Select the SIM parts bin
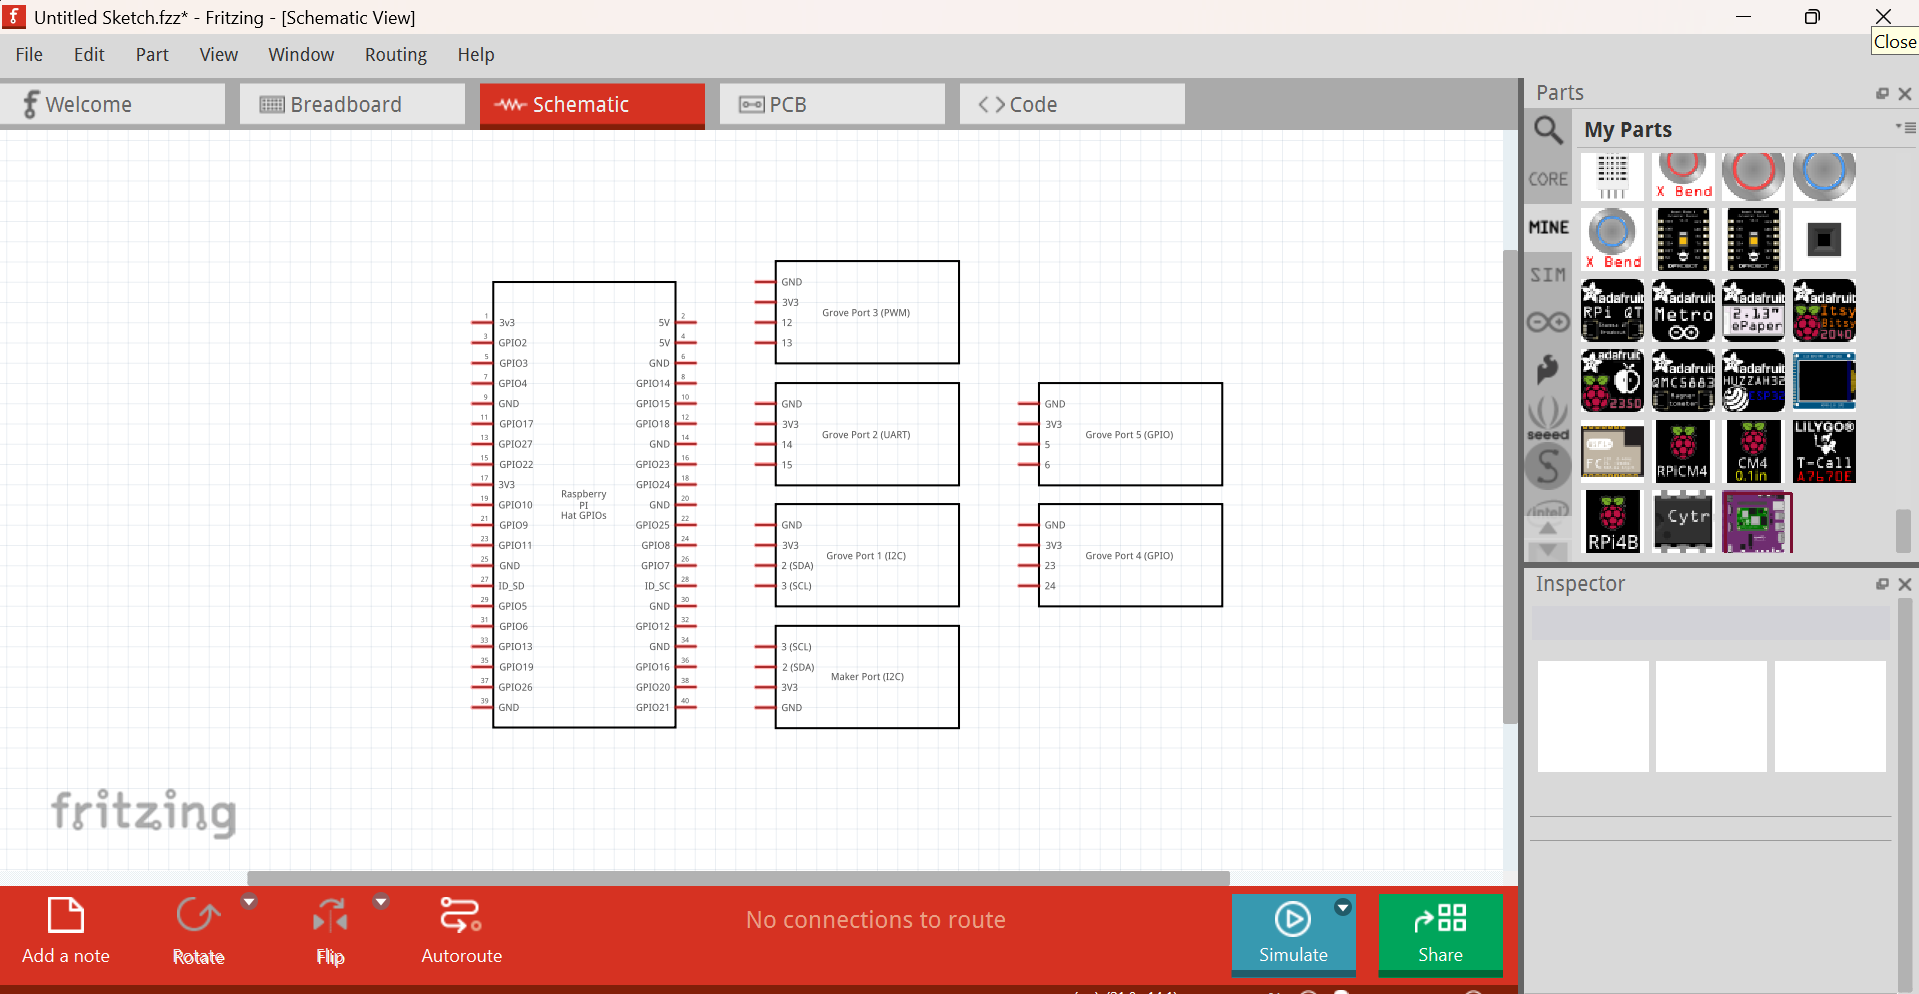The width and height of the screenshot is (1919, 994). click(x=1548, y=275)
